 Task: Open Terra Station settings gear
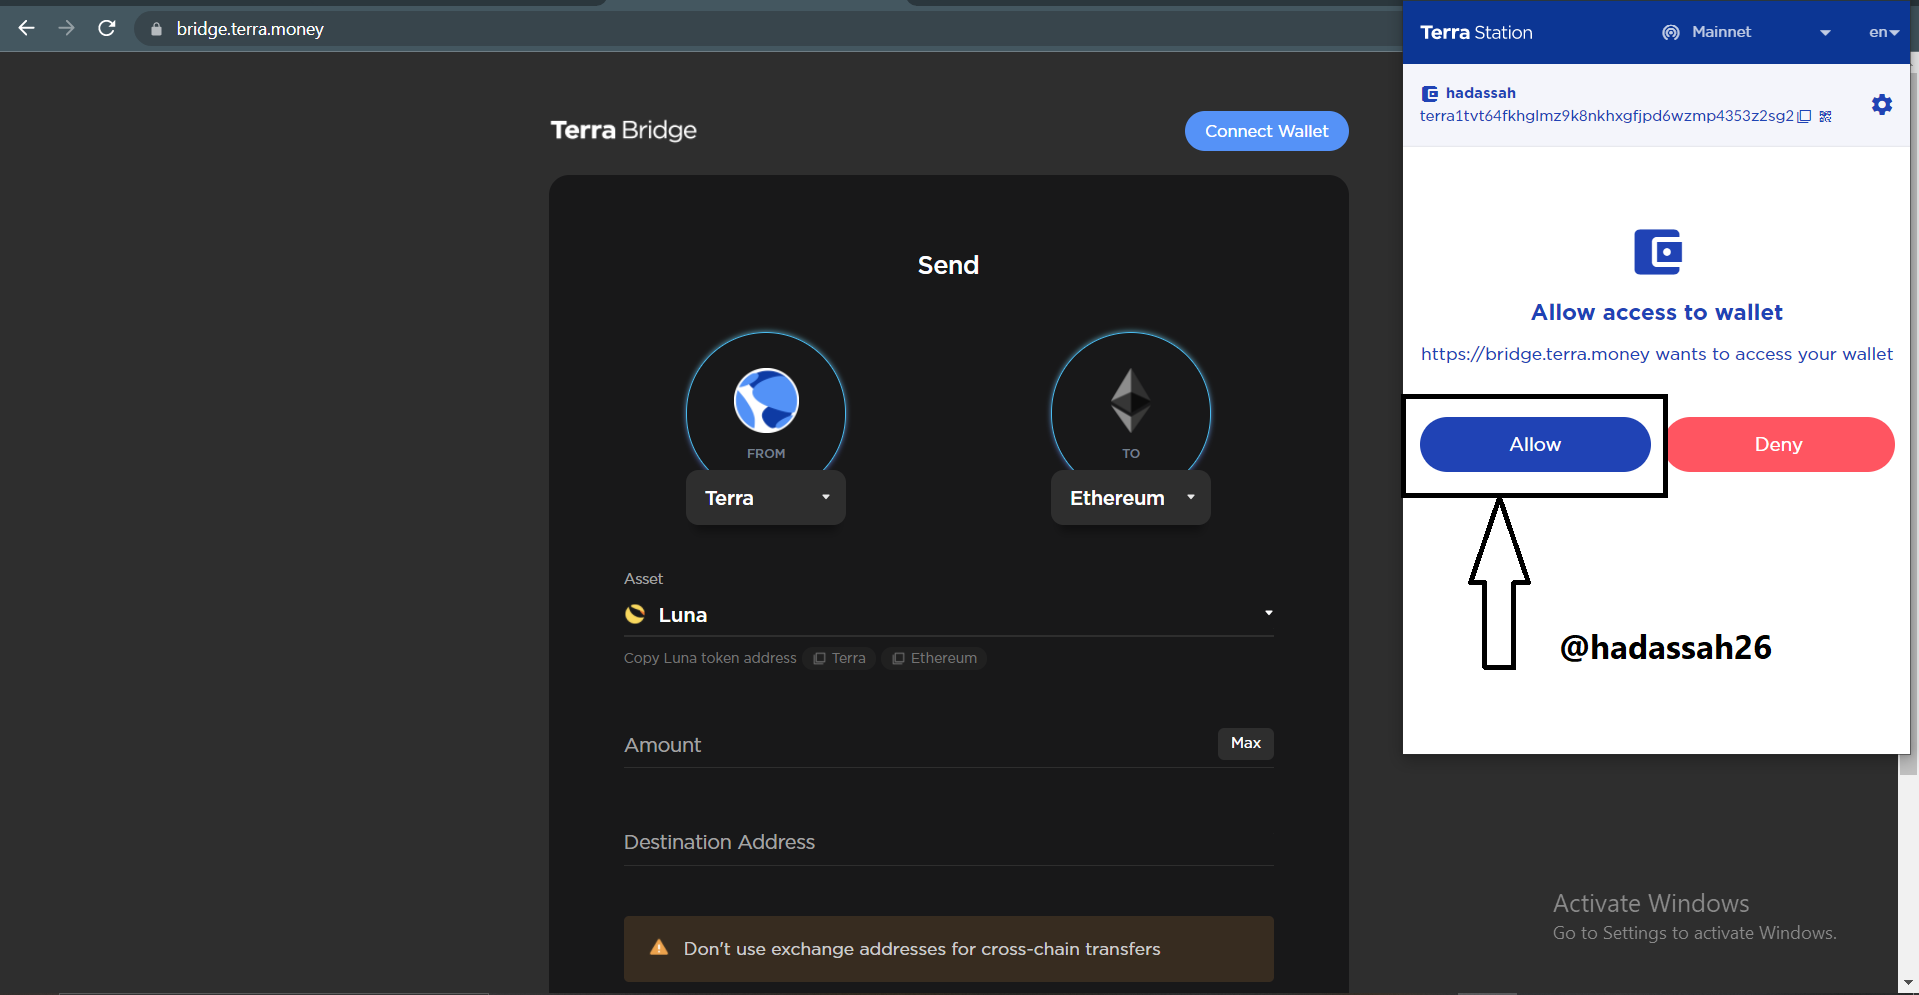tap(1882, 104)
